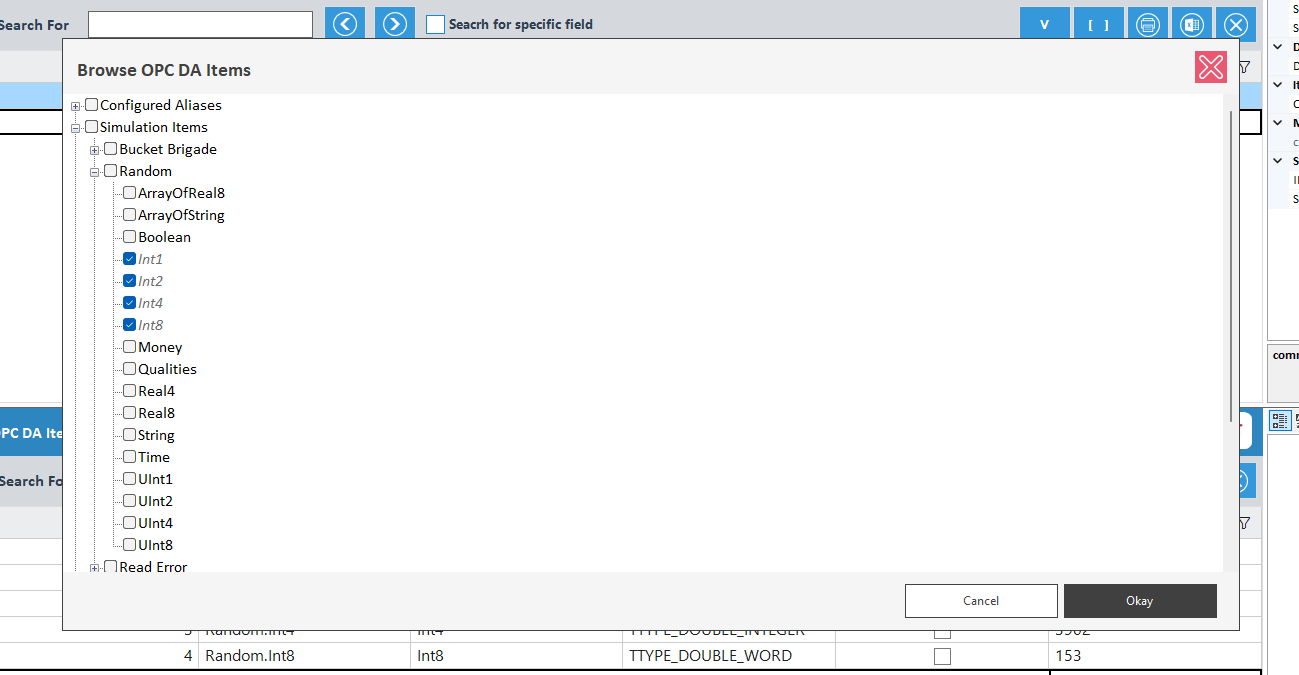Collapse the Random tree node
The width and height of the screenshot is (1299, 675).
click(95, 172)
